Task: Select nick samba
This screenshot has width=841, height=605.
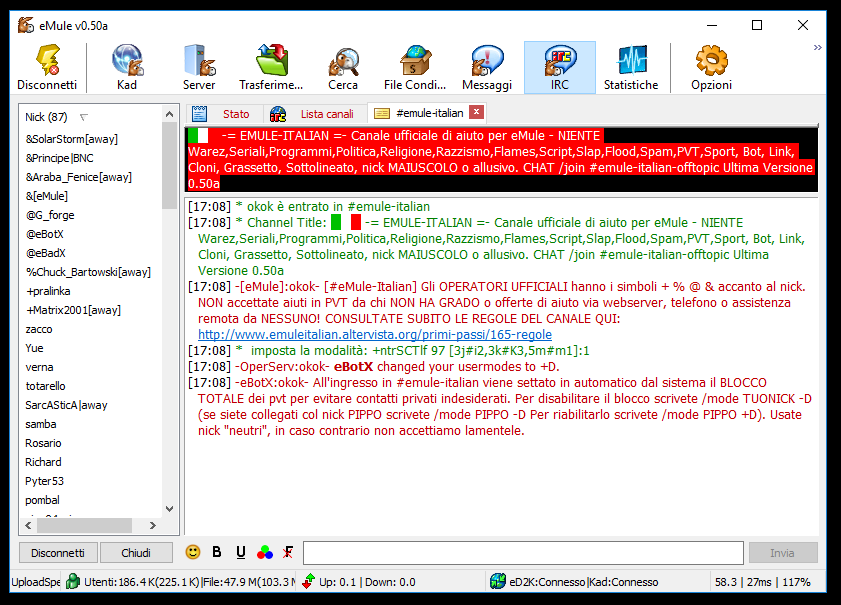Action: coord(41,424)
